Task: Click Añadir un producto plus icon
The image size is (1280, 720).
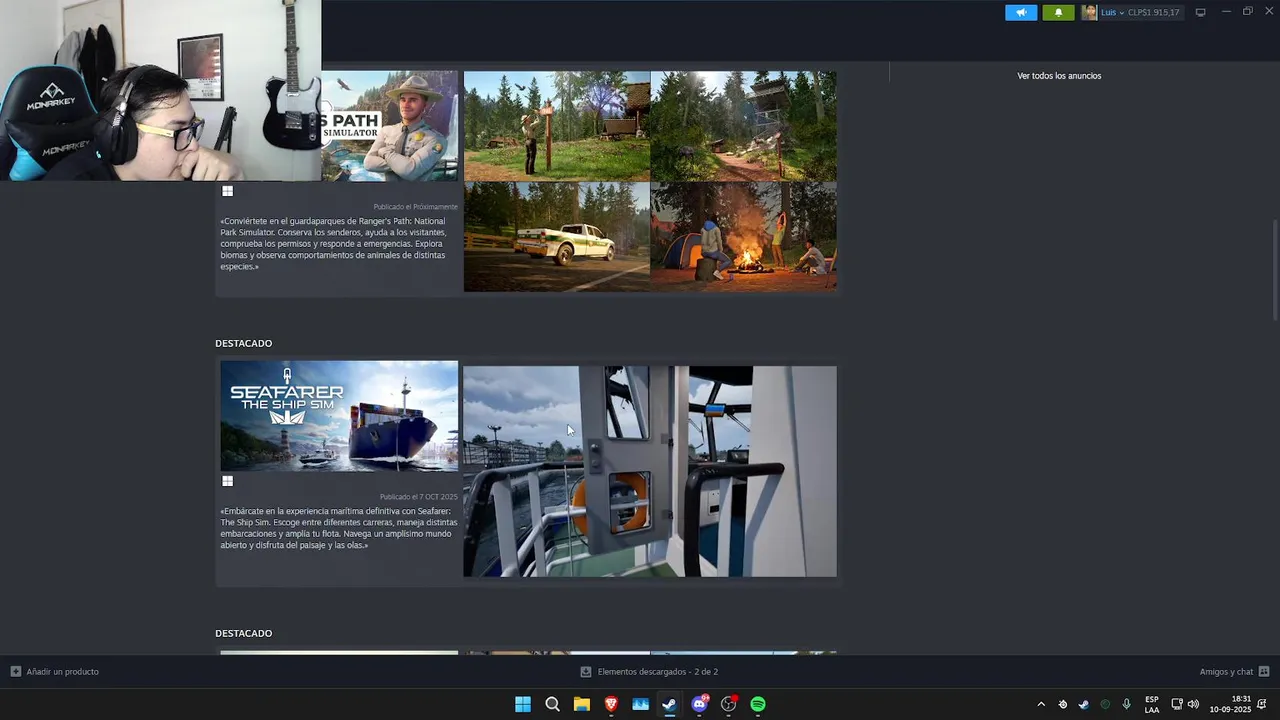Action: [15, 672]
